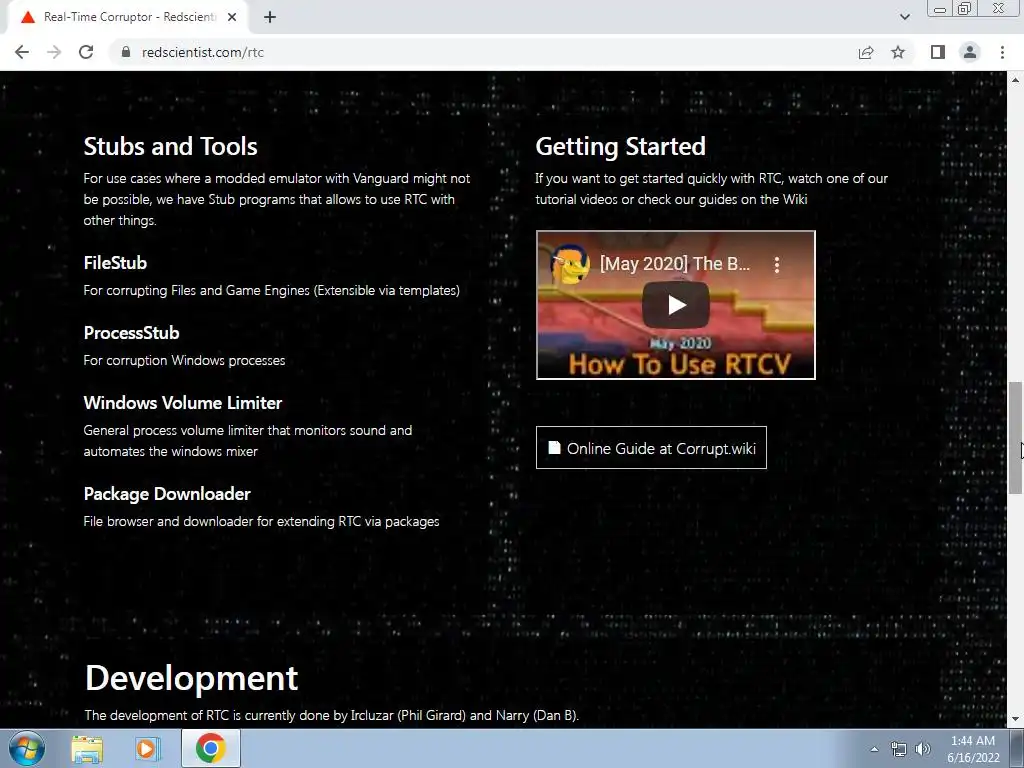Select the Real-Time Corruptor tab
The width and height of the screenshot is (1024, 768).
click(x=127, y=17)
